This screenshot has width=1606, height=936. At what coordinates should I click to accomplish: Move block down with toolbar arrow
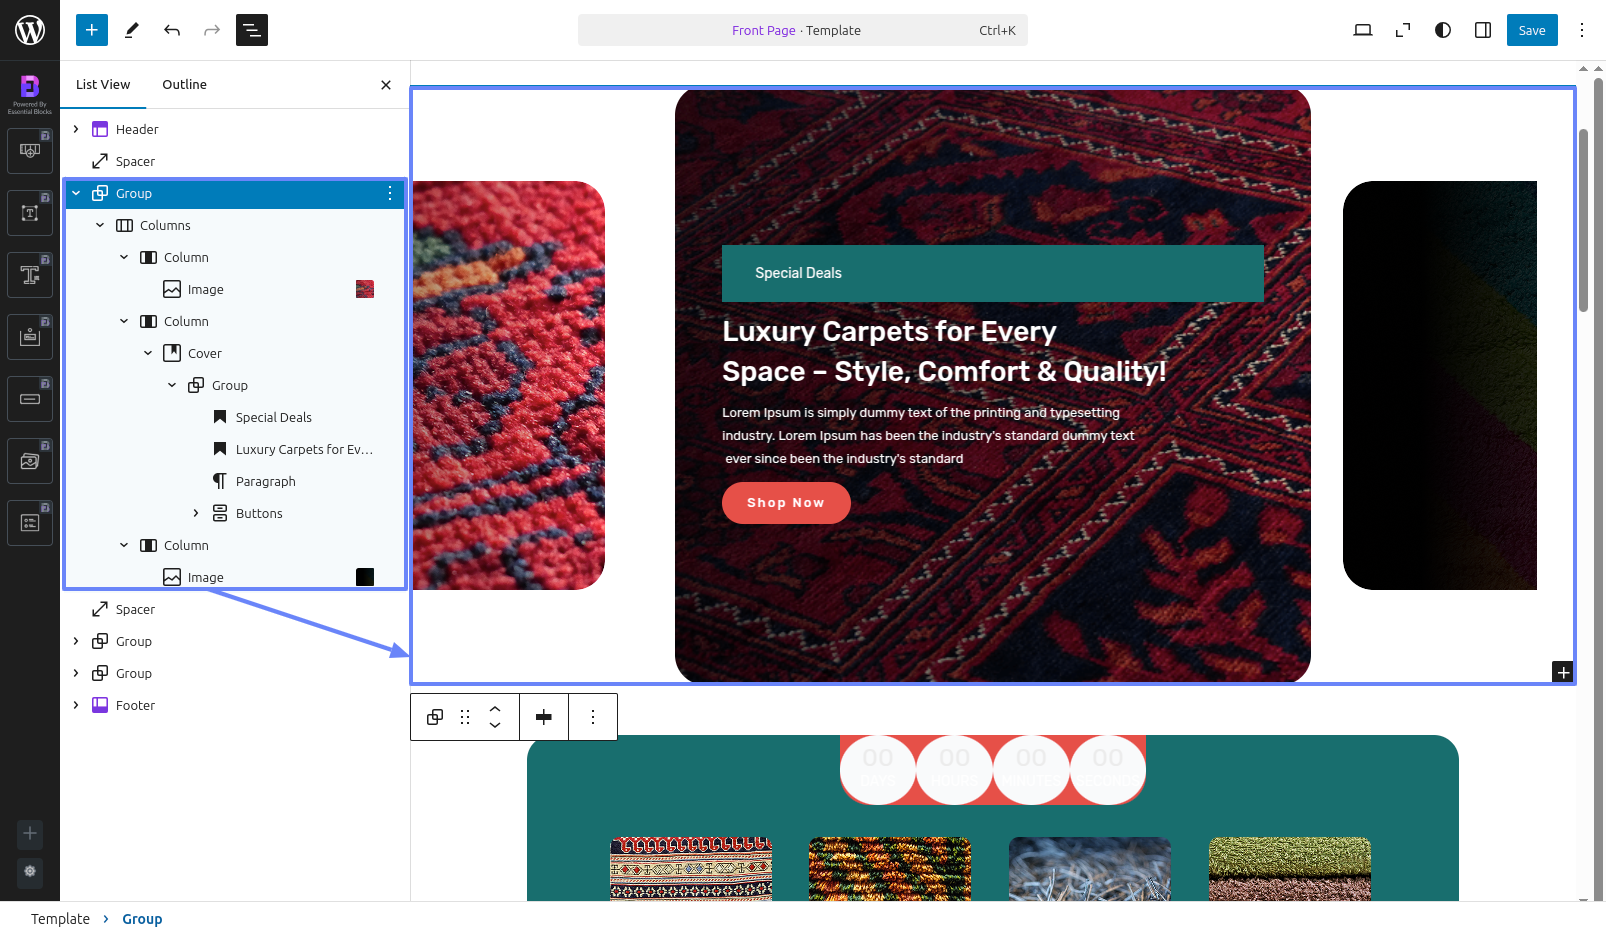click(495, 725)
